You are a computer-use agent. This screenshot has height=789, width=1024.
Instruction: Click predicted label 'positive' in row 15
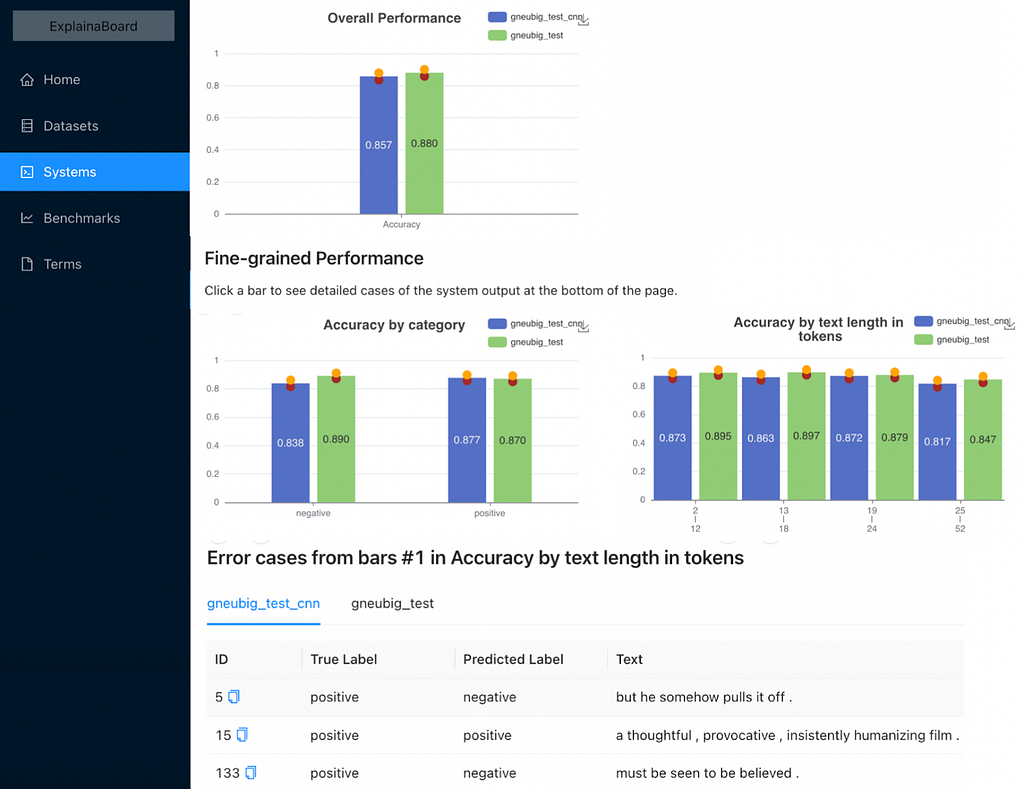(487, 735)
